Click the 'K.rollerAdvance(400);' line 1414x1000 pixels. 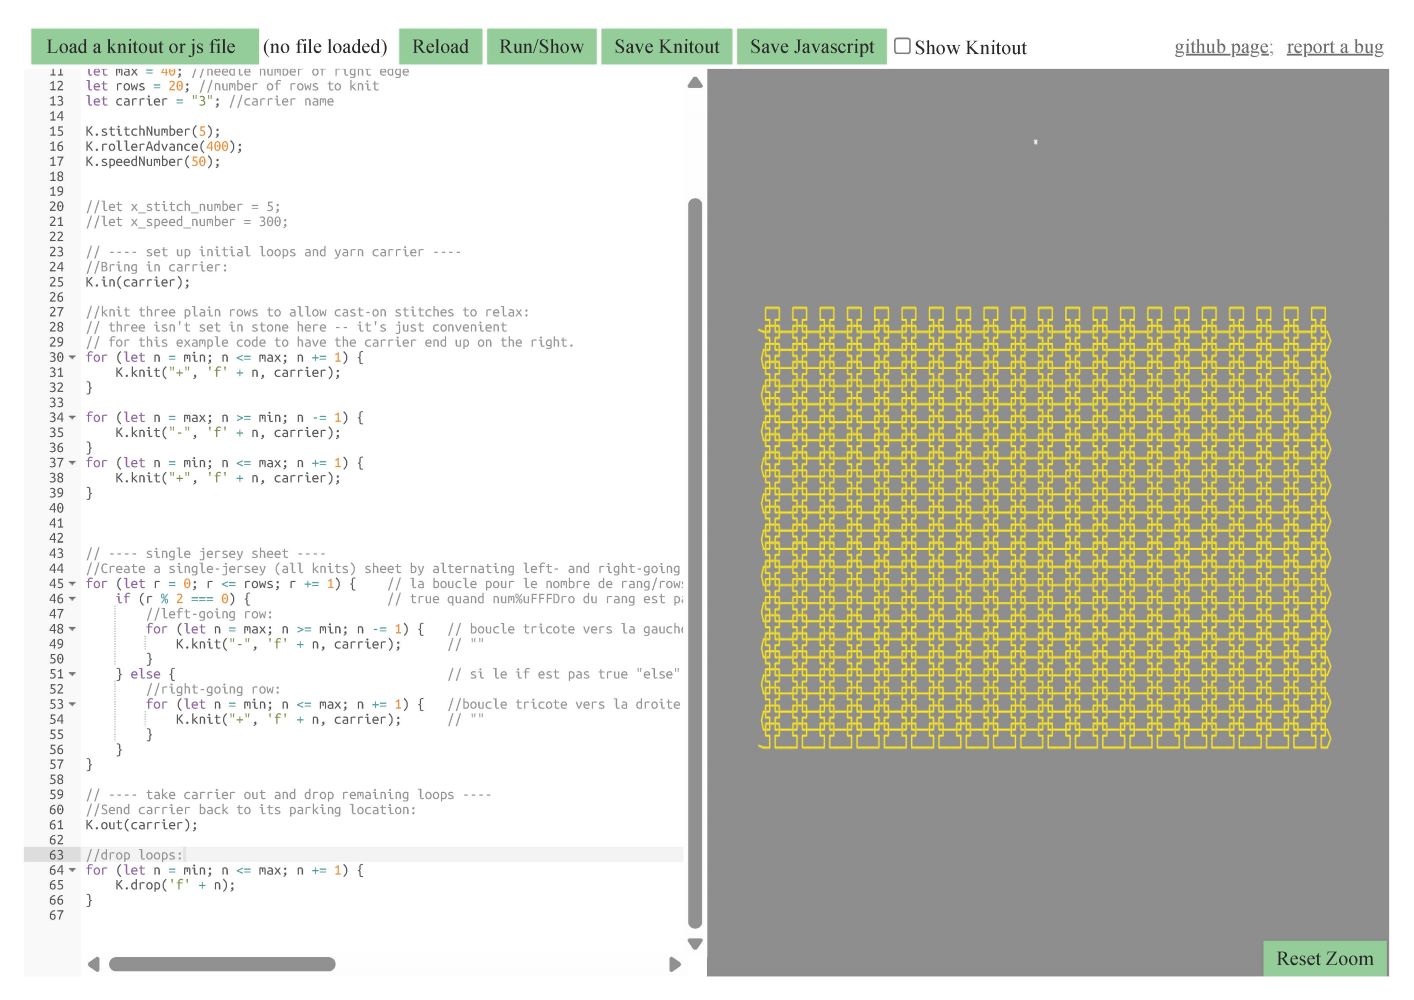(x=164, y=146)
